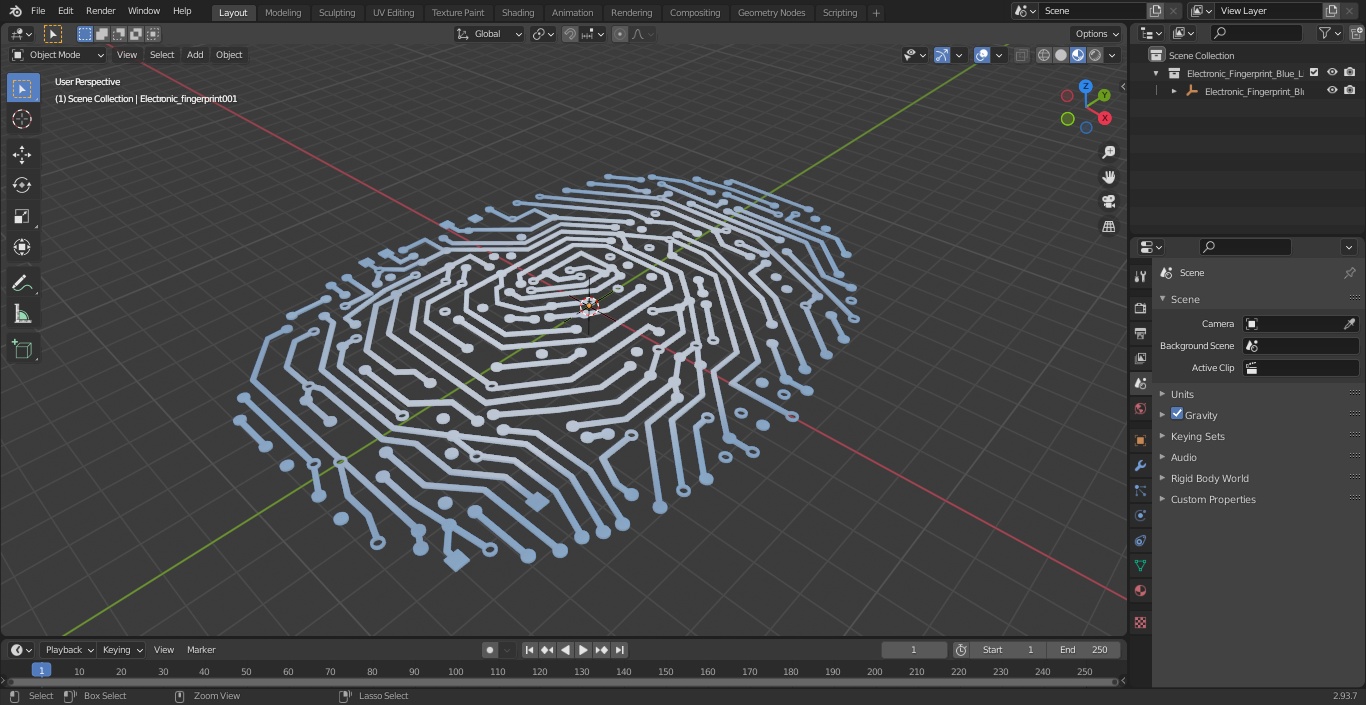Switch orthographic/perspective view grid icon
Image resolution: width=1366 pixels, height=705 pixels.
point(1108,227)
